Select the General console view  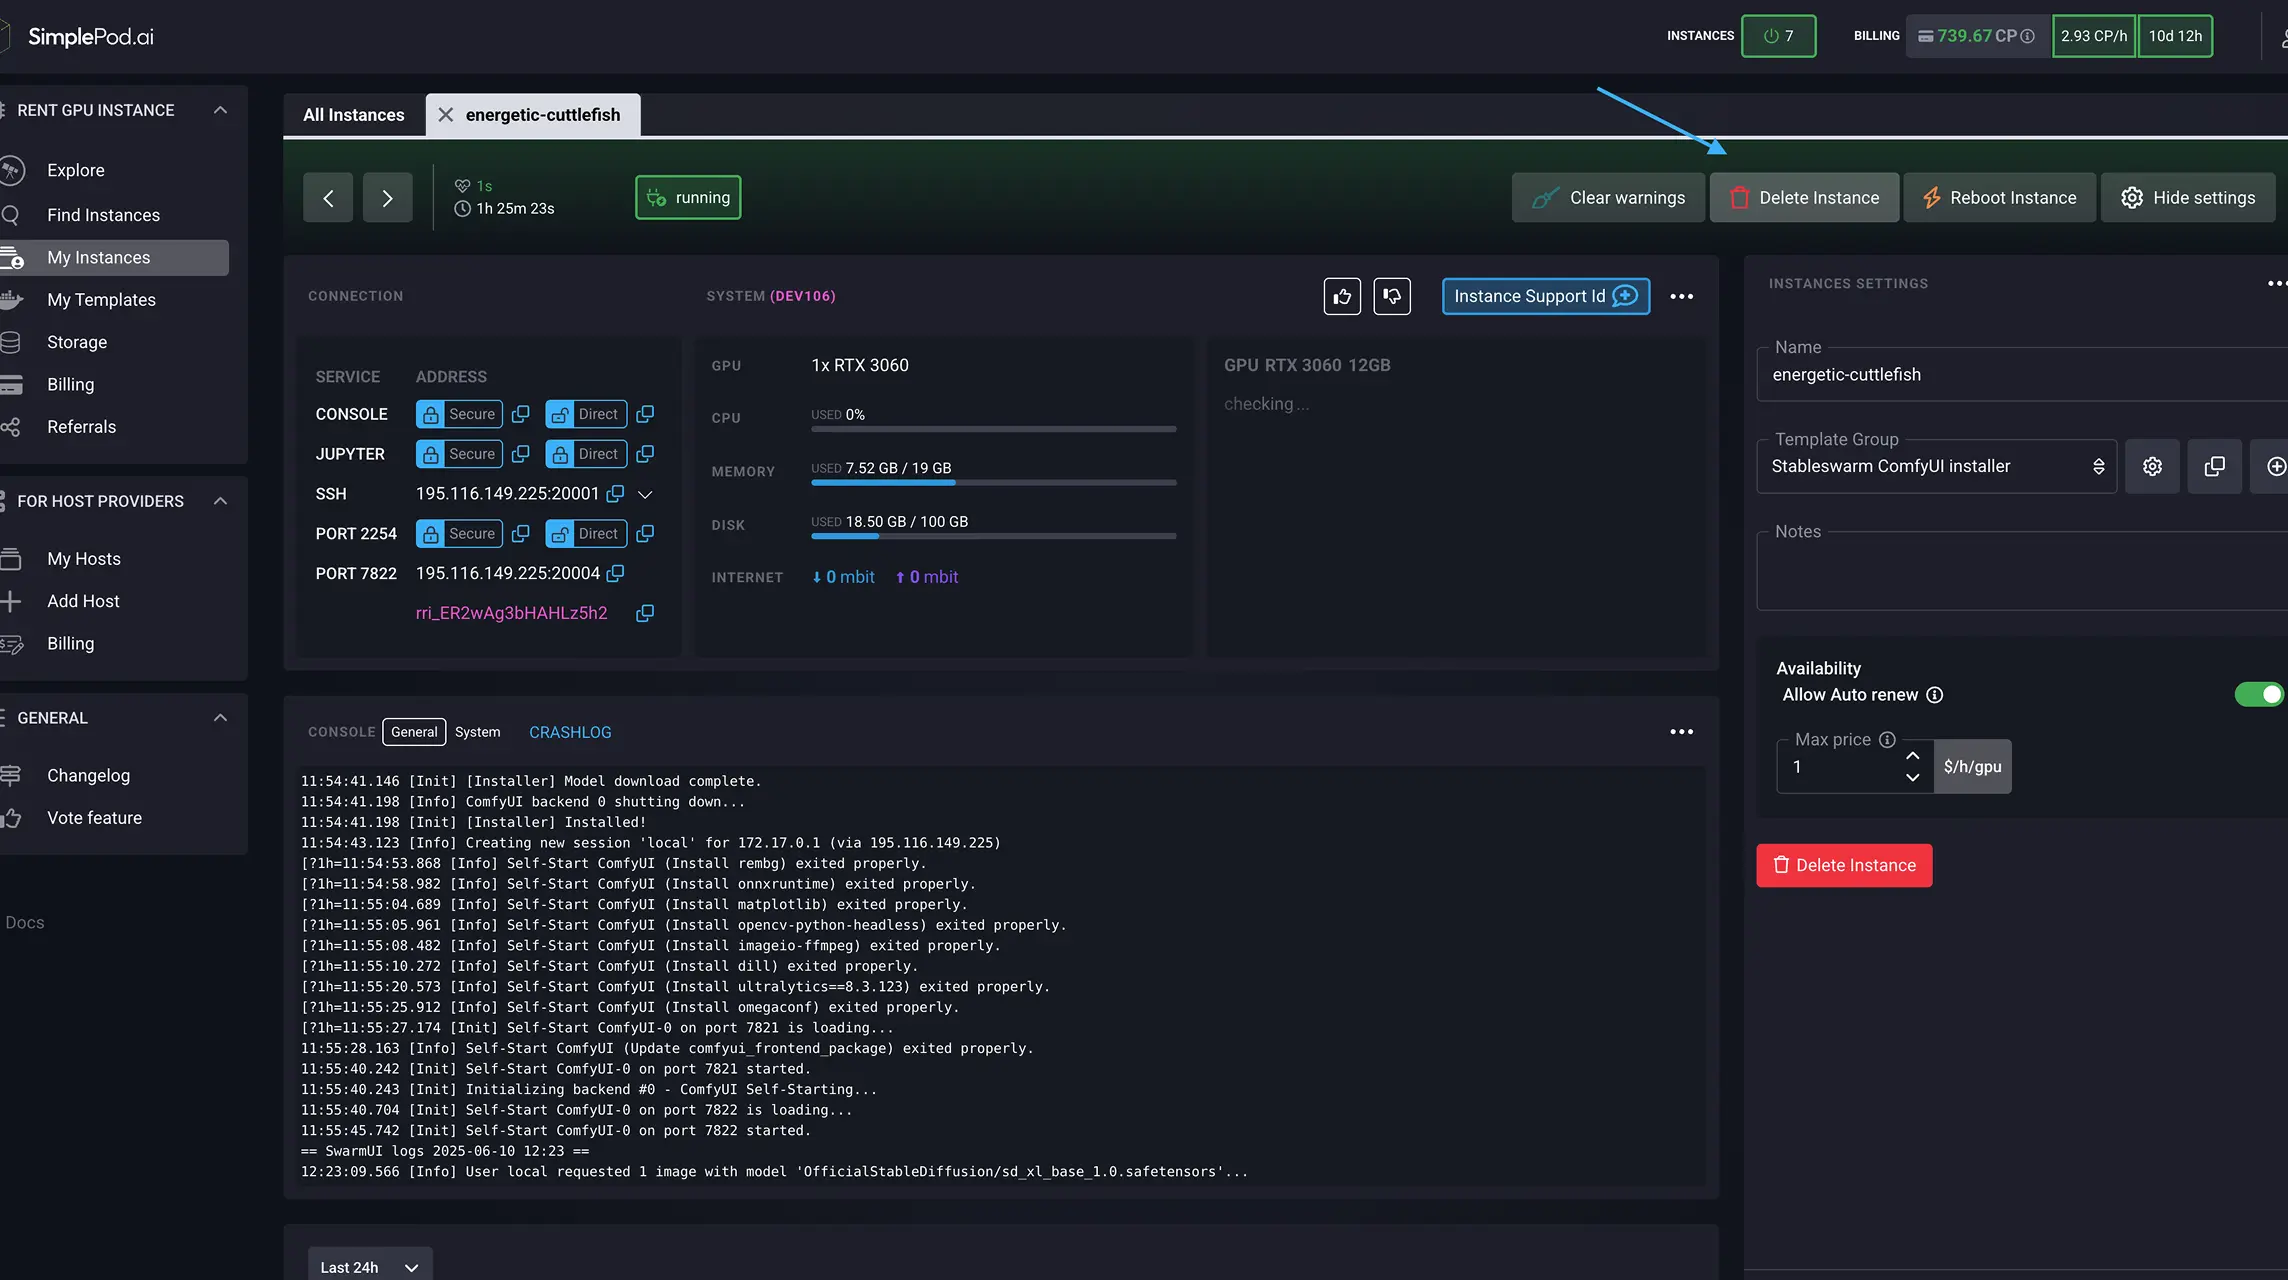click(414, 732)
